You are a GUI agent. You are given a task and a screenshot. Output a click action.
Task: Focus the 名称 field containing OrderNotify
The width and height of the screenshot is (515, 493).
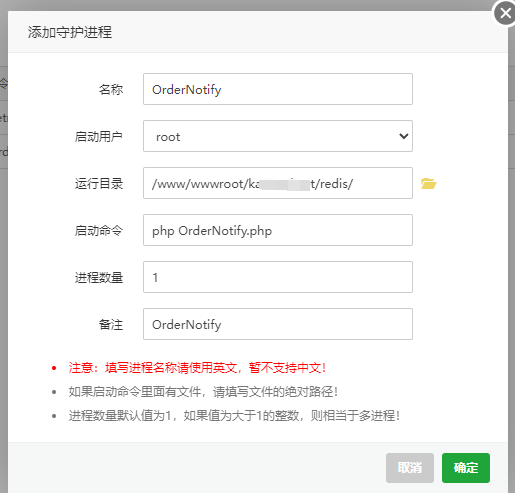coord(278,89)
